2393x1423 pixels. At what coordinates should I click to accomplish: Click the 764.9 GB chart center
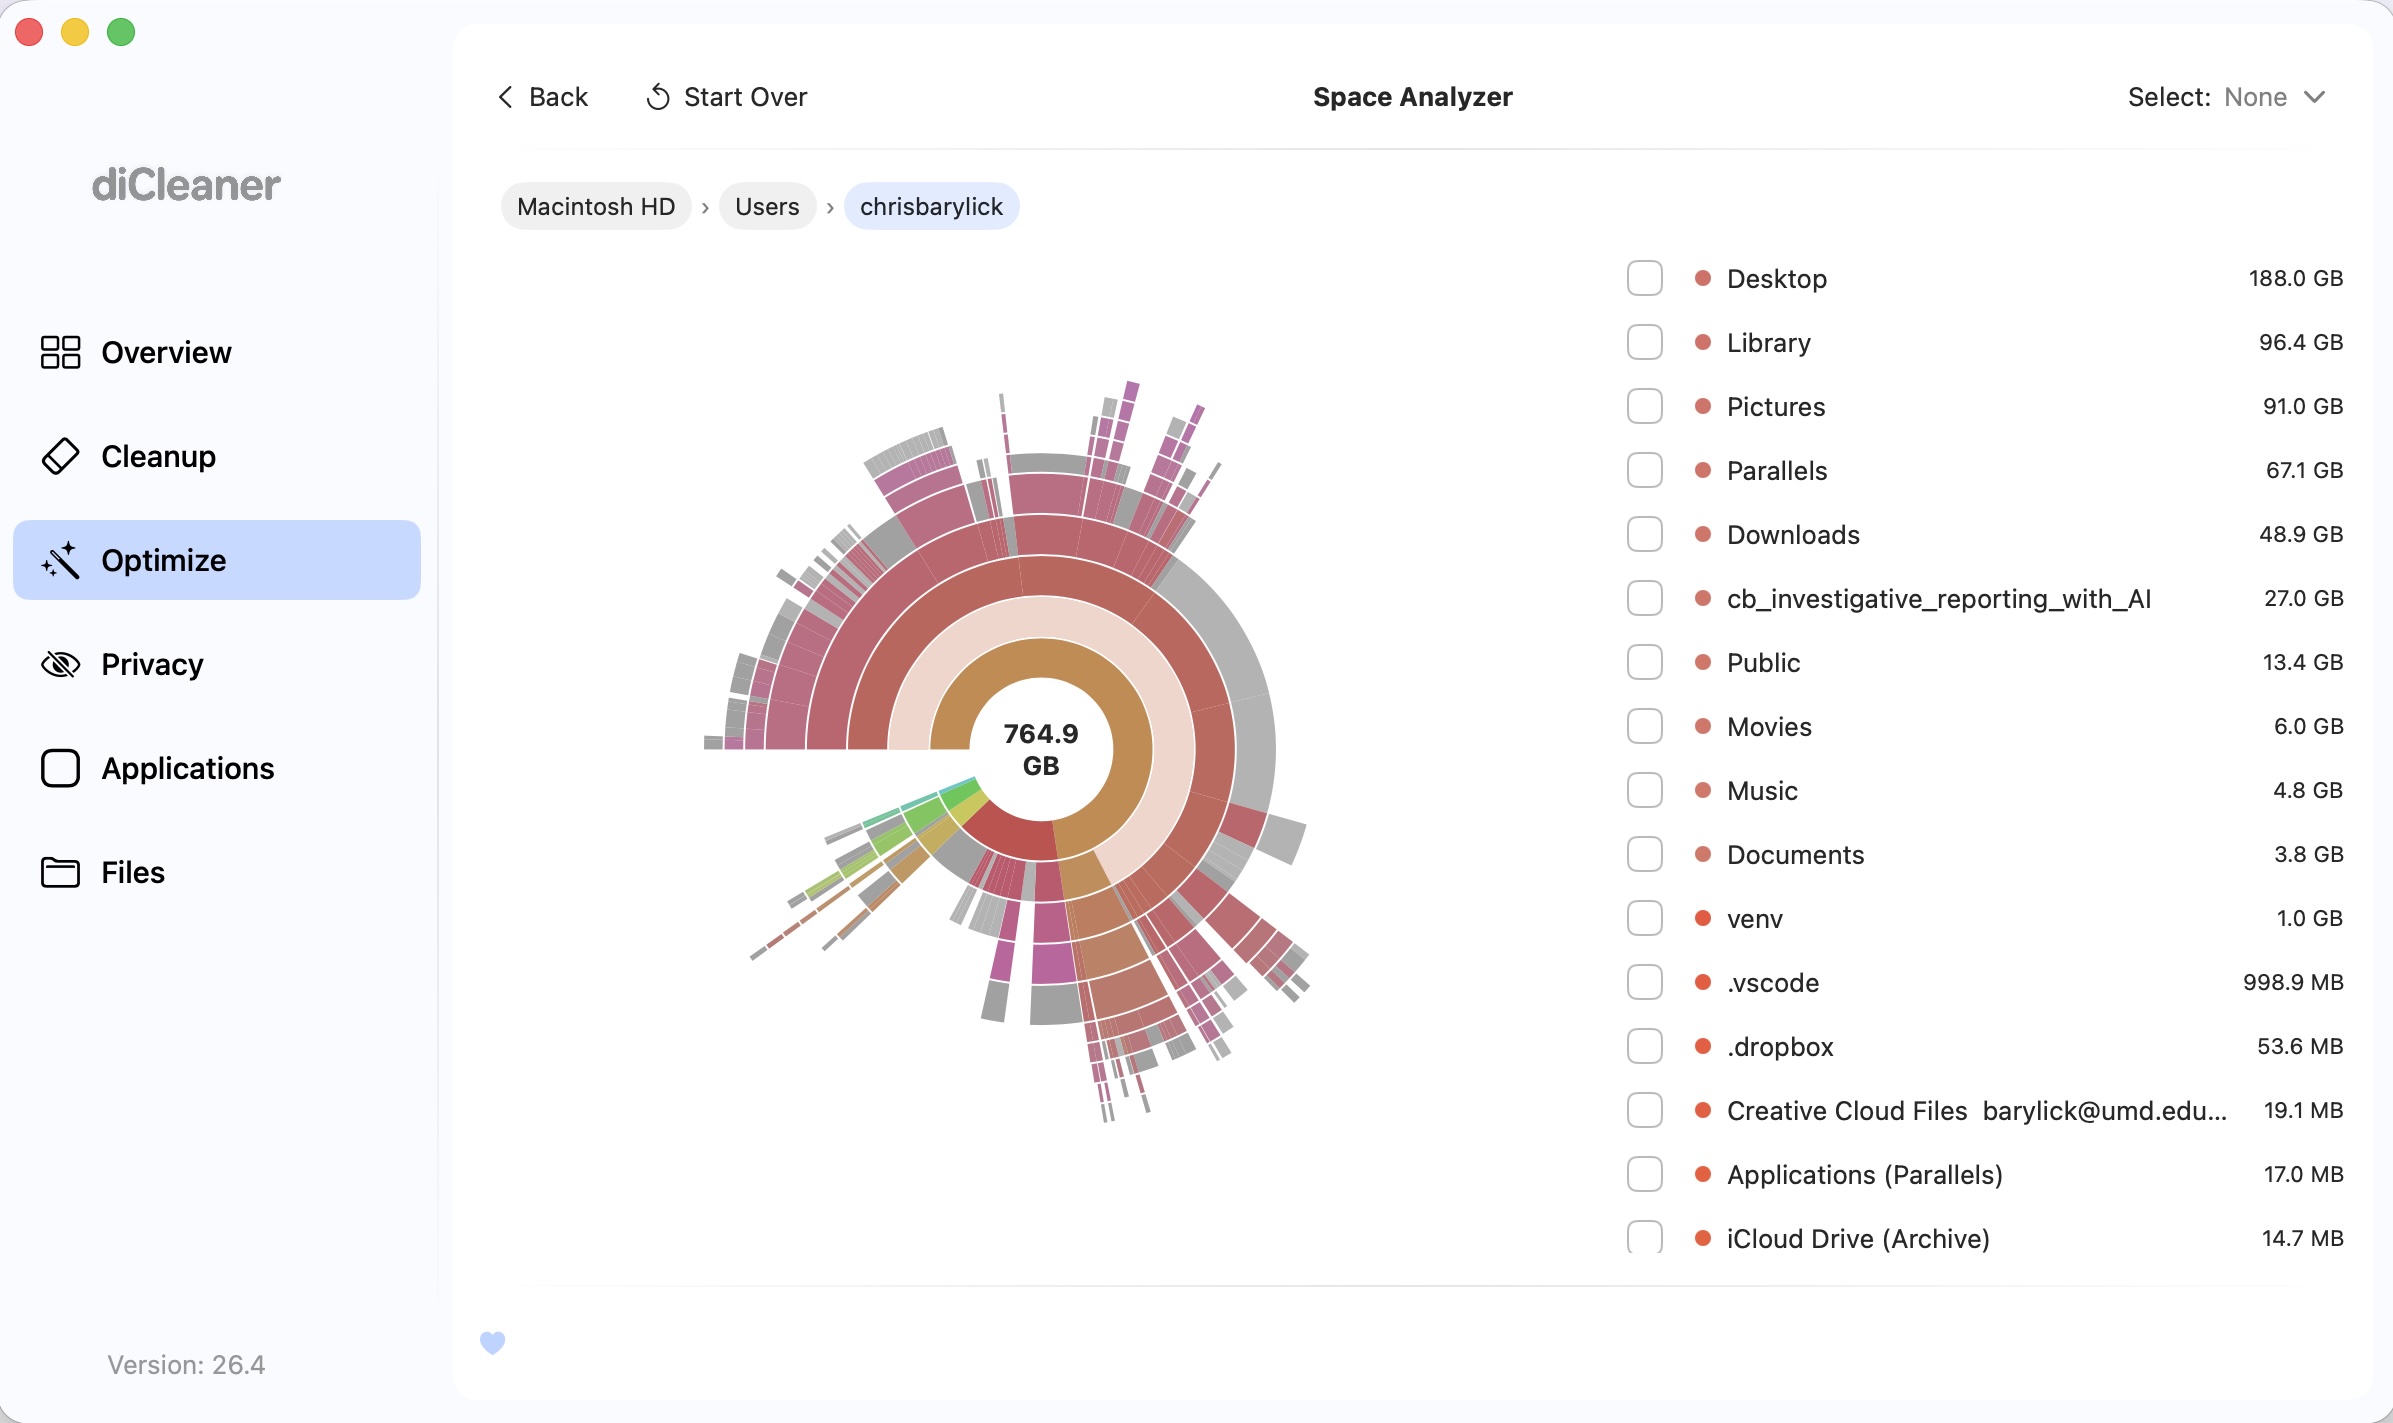point(1041,749)
